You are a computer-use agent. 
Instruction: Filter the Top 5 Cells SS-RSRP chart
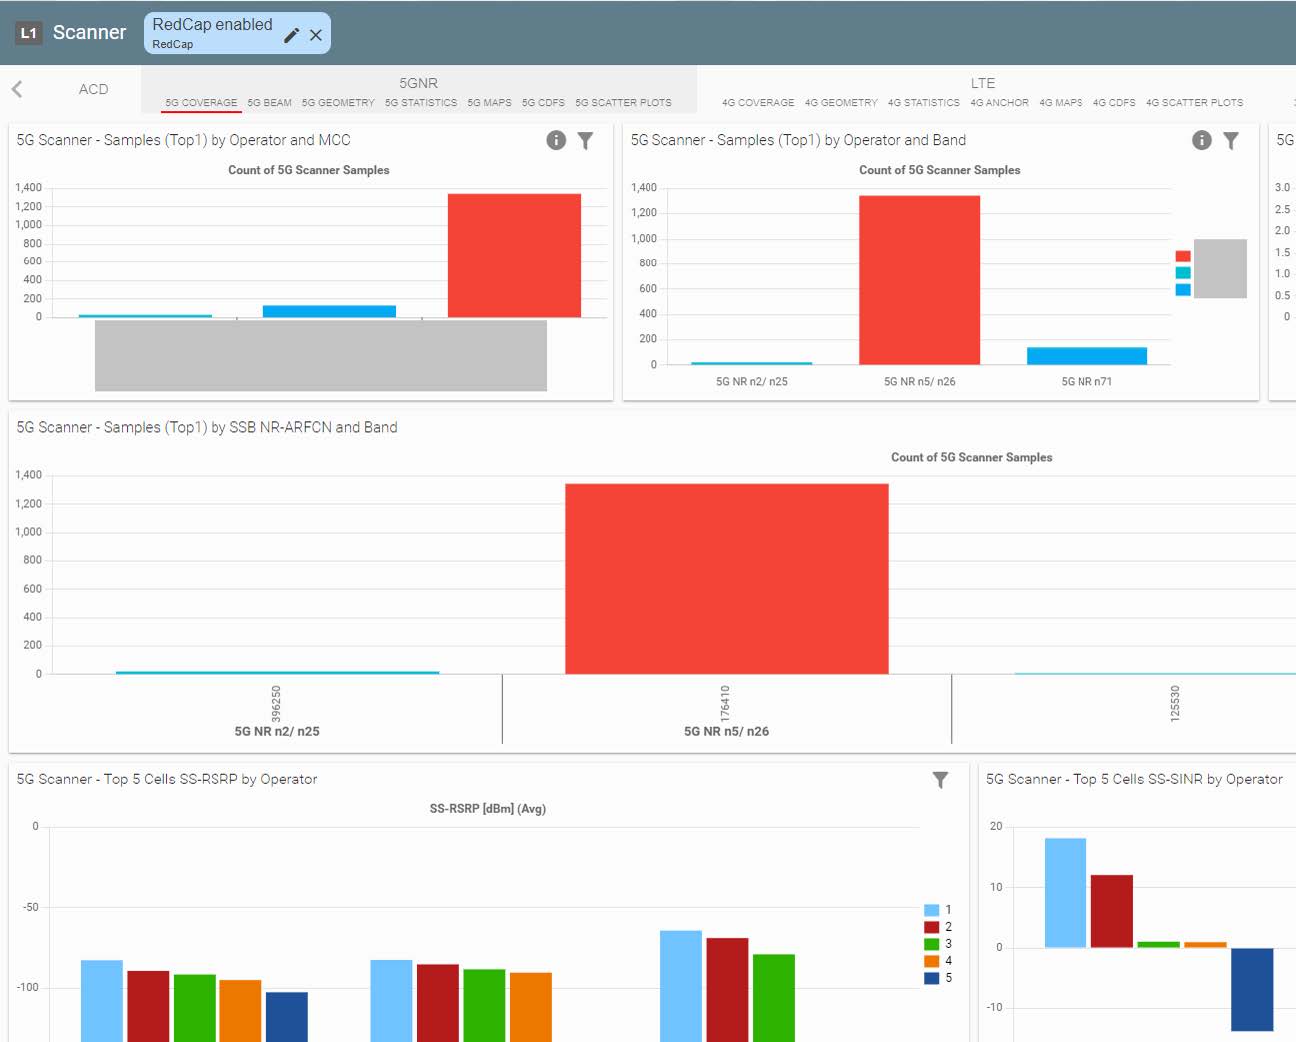(940, 780)
